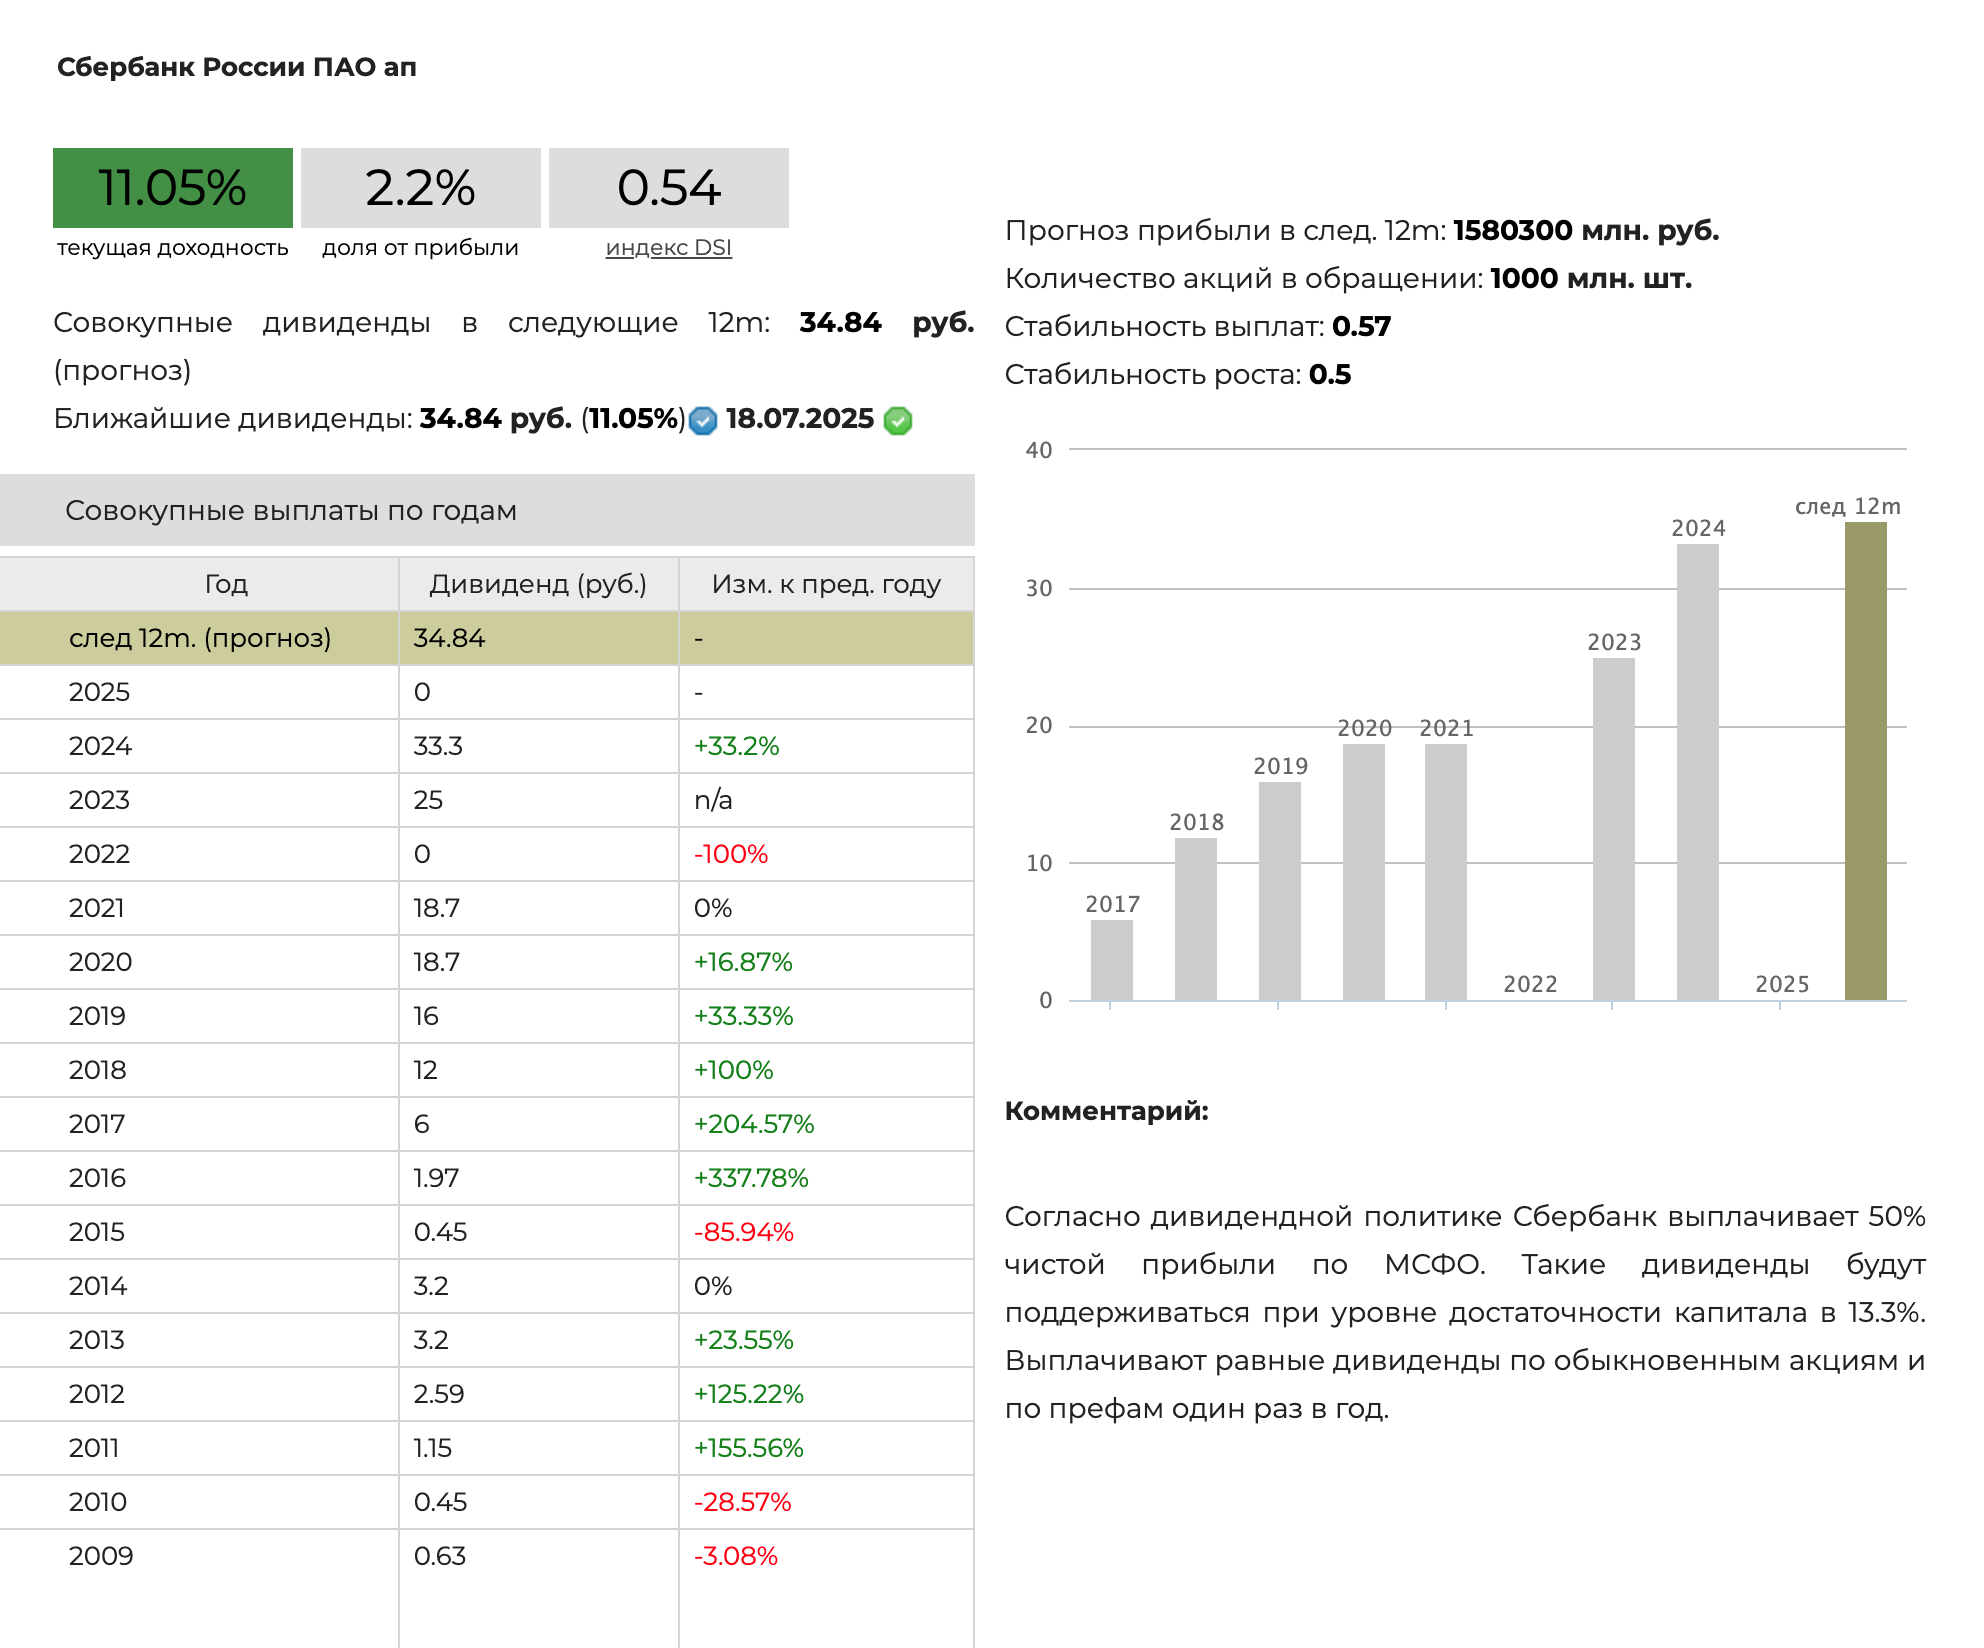Click the 2.2% share of profit box

pos(421,188)
